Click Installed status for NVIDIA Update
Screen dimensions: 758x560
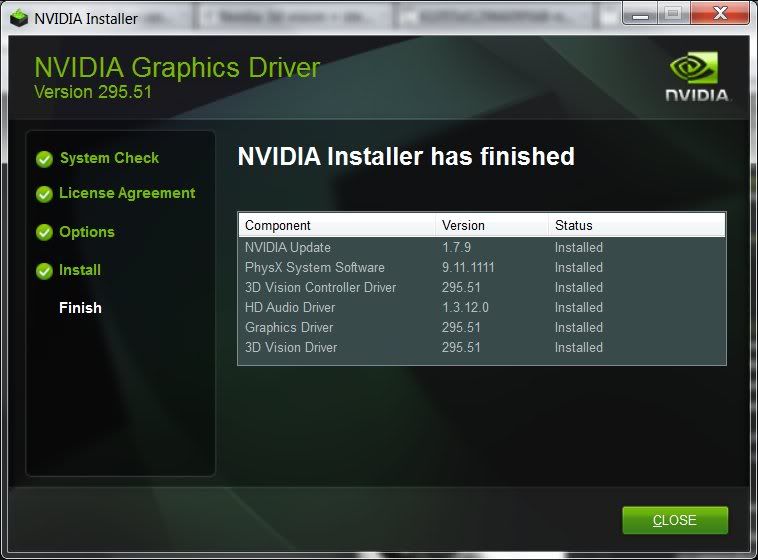pyautogui.click(x=579, y=247)
